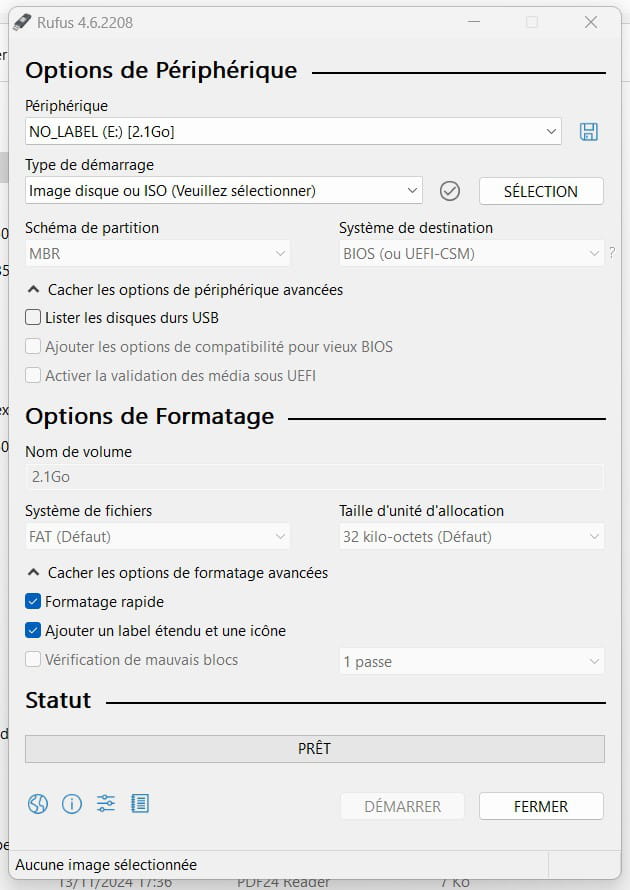Open the Système de fichiers dropdown
This screenshot has width=630, height=890.
pos(157,536)
